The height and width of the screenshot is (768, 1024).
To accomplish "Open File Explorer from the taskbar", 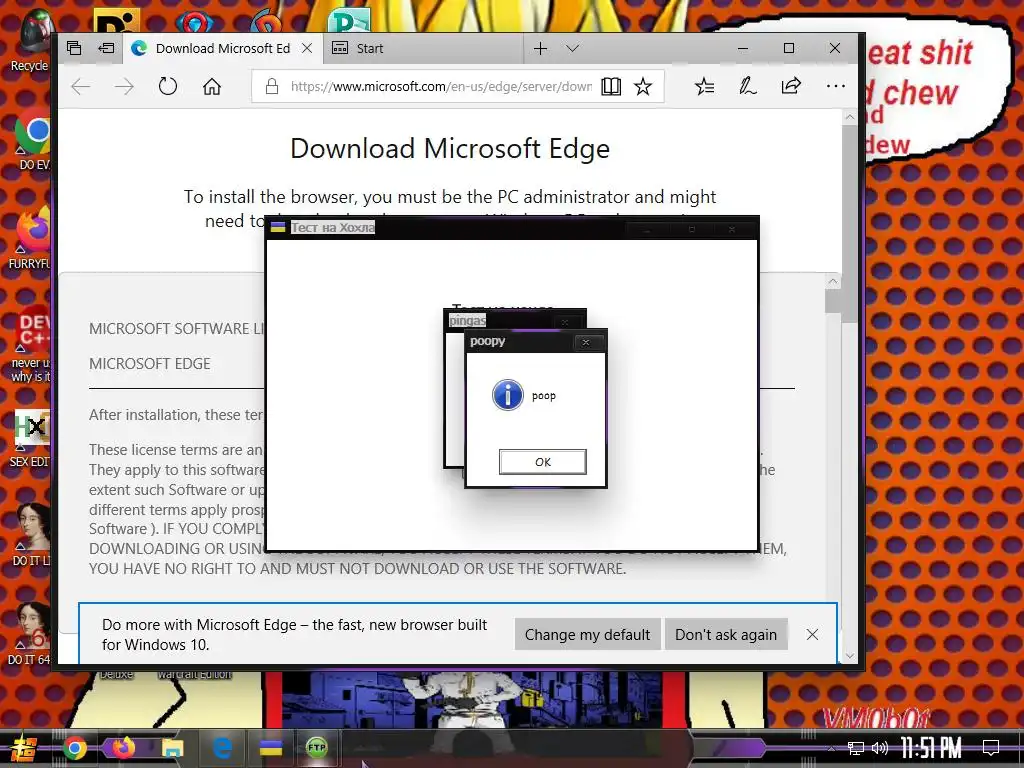I will click(x=173, y=748).
